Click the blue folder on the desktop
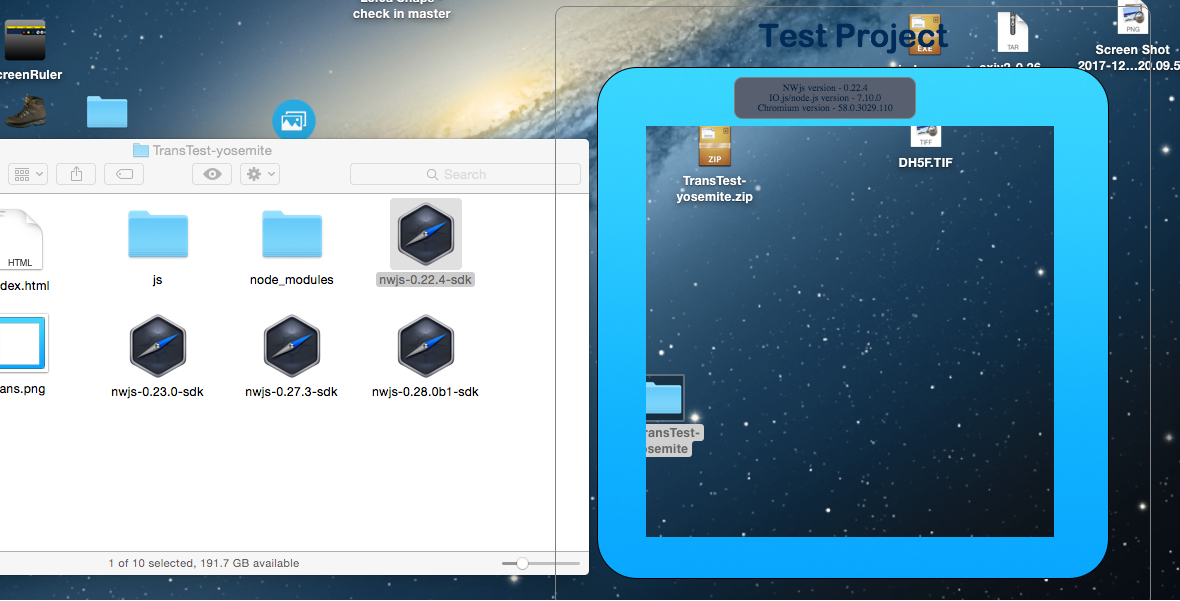The height and width of the screenshot is (601, 1180). point(107,111)
